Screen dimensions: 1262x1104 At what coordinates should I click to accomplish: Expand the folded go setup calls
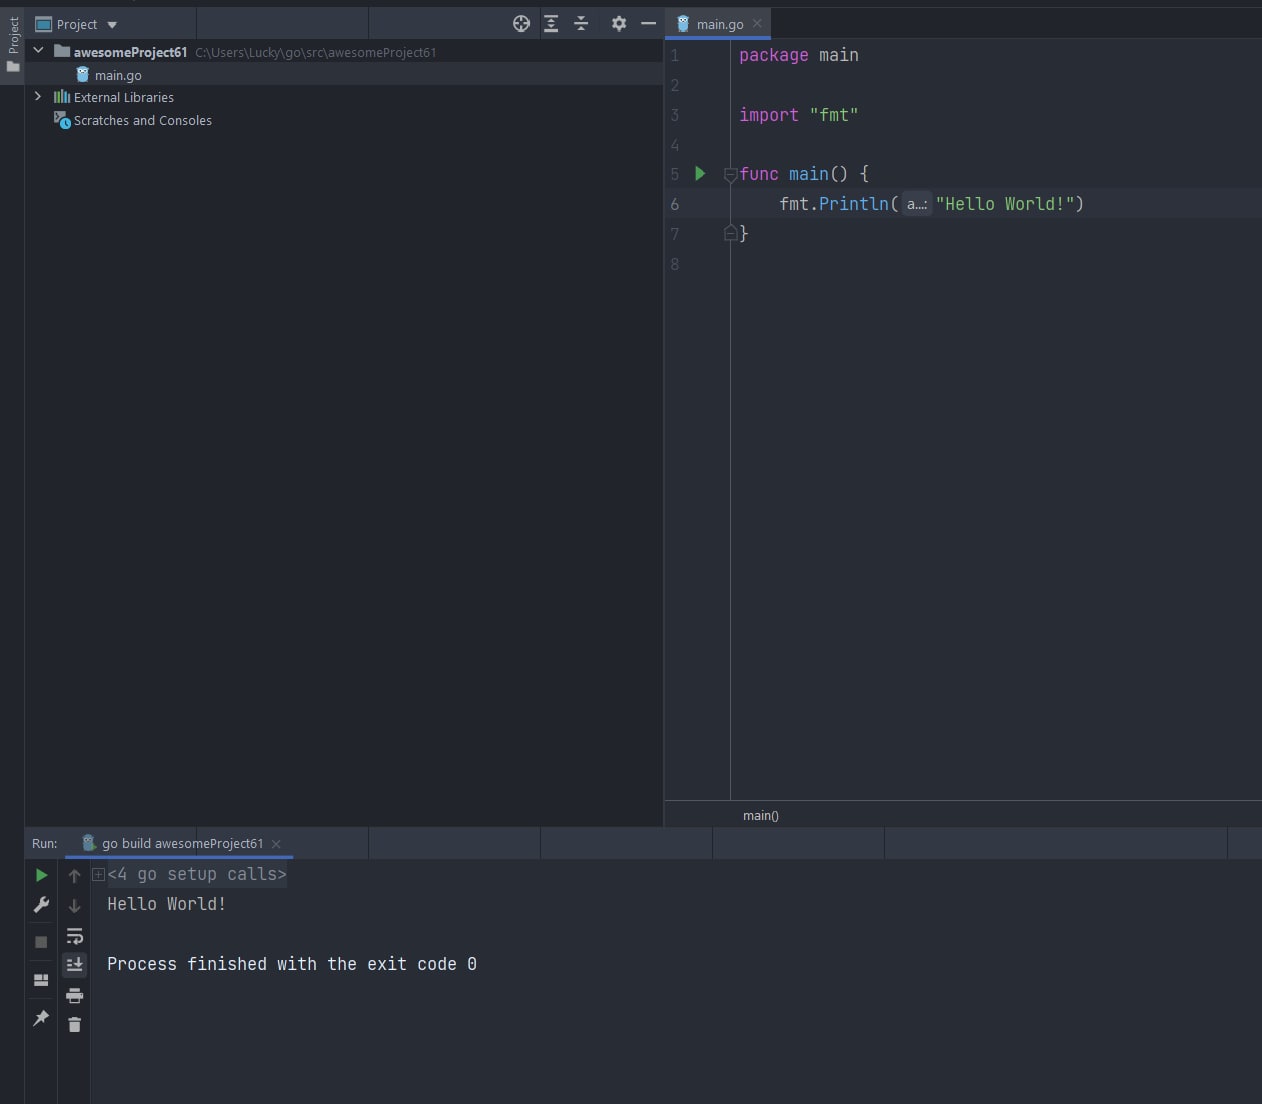pos(98,874)
